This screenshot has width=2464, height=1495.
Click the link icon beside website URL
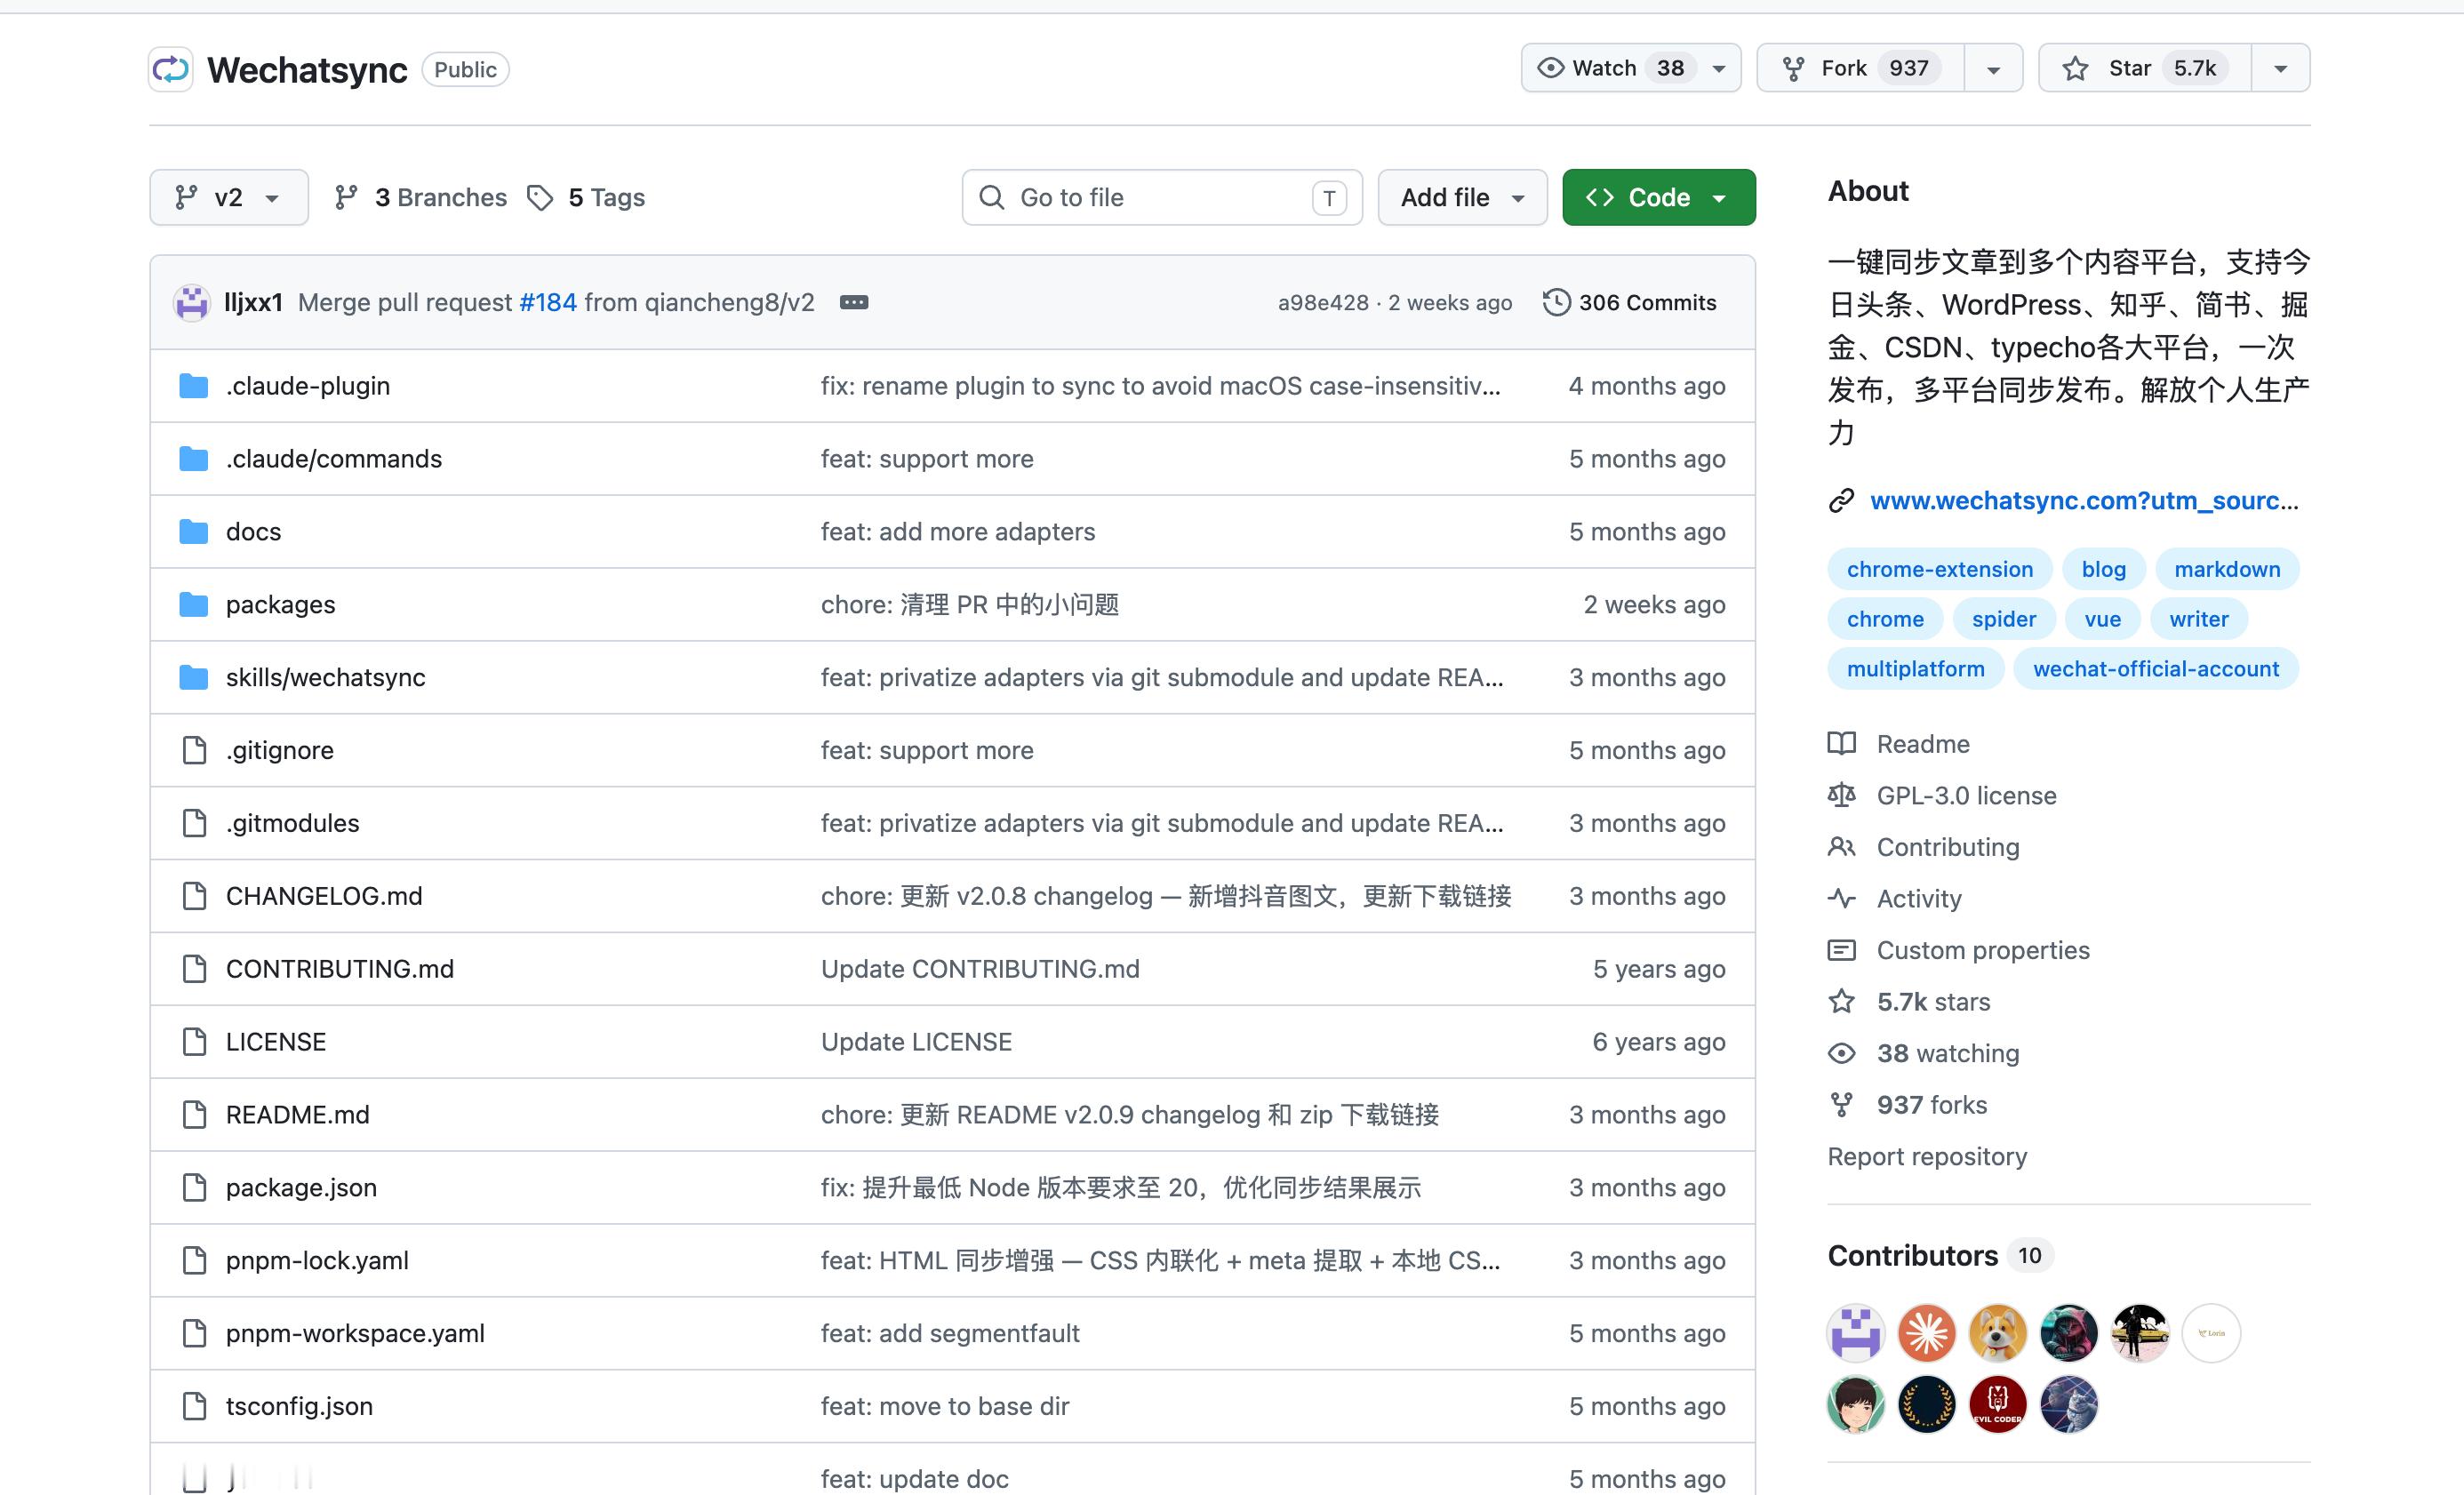pyautogui.click(x=1841, y=501)
